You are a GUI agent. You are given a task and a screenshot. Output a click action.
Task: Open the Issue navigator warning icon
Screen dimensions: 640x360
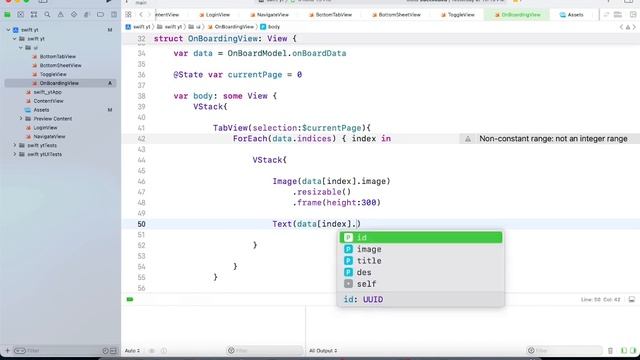pos(60,15)
